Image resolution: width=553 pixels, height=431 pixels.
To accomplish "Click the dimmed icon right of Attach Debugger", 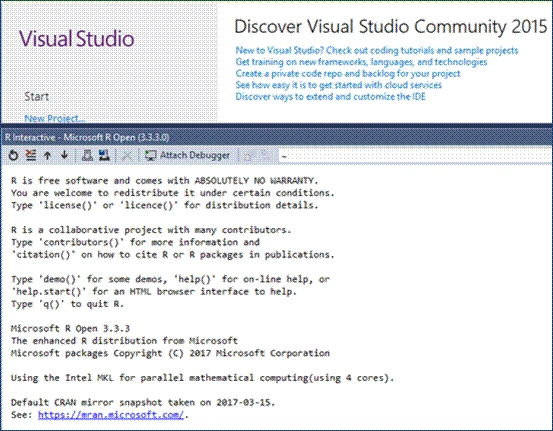I will (x=249, y=155).
